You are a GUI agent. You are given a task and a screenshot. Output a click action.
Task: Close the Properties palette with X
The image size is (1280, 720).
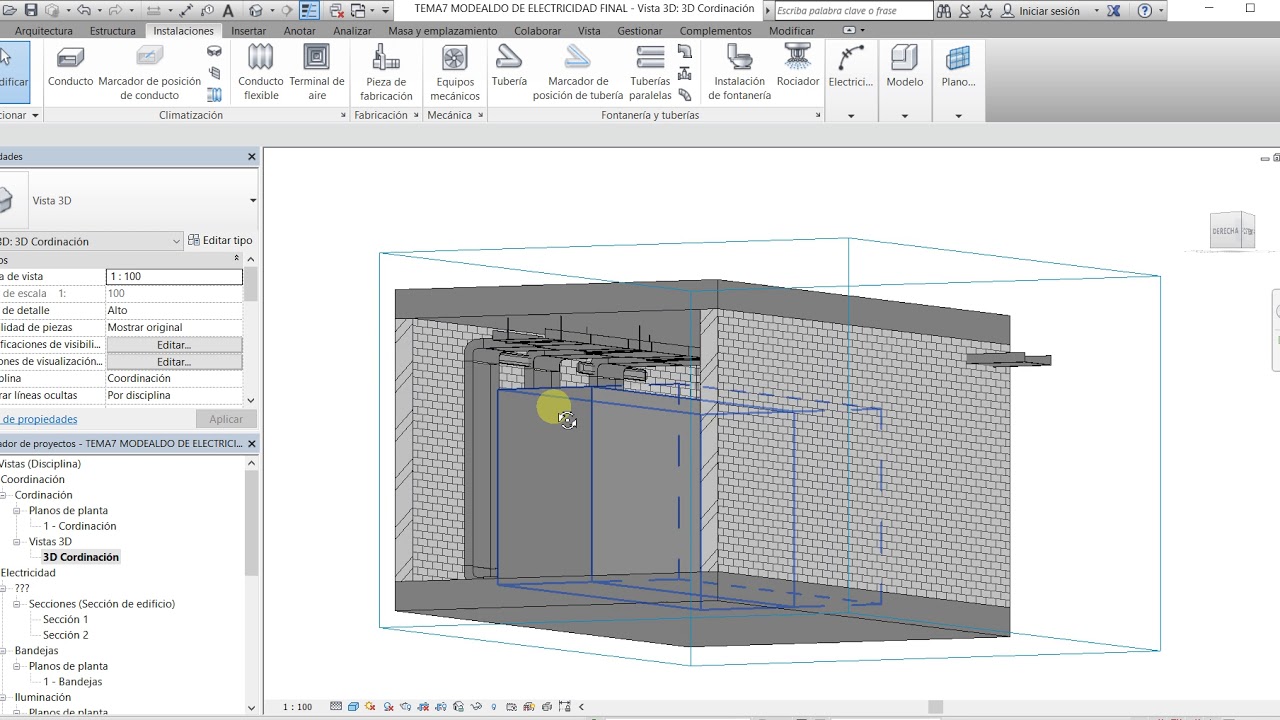252,156
